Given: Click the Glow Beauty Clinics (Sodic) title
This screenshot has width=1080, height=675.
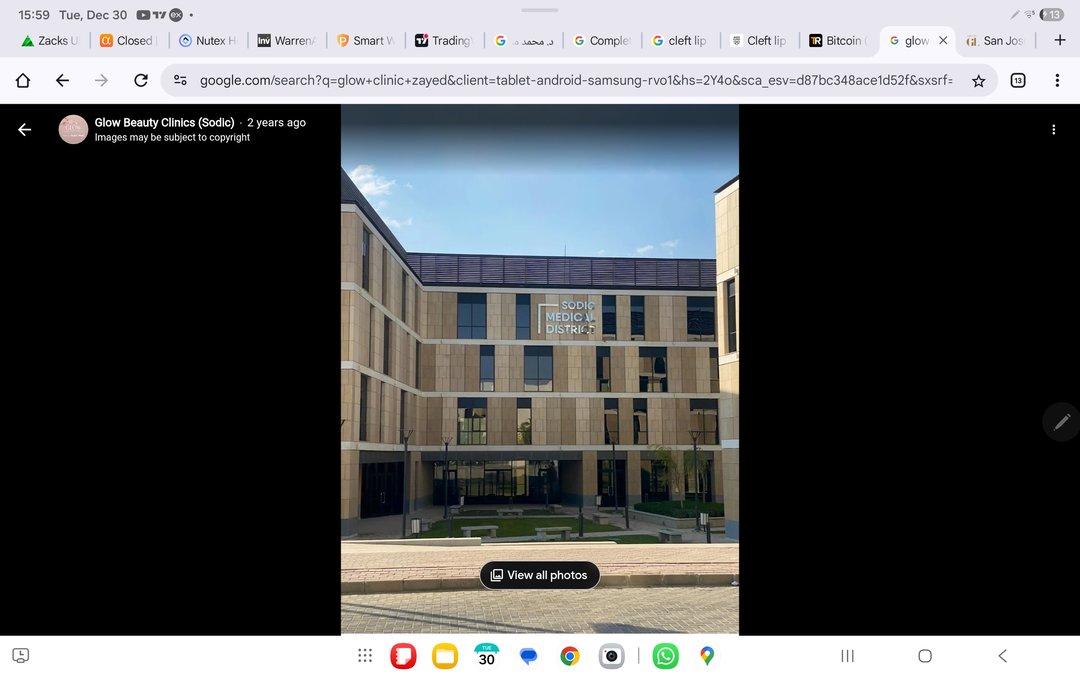Looking at the screenshot, I should (x=164, y=122).
